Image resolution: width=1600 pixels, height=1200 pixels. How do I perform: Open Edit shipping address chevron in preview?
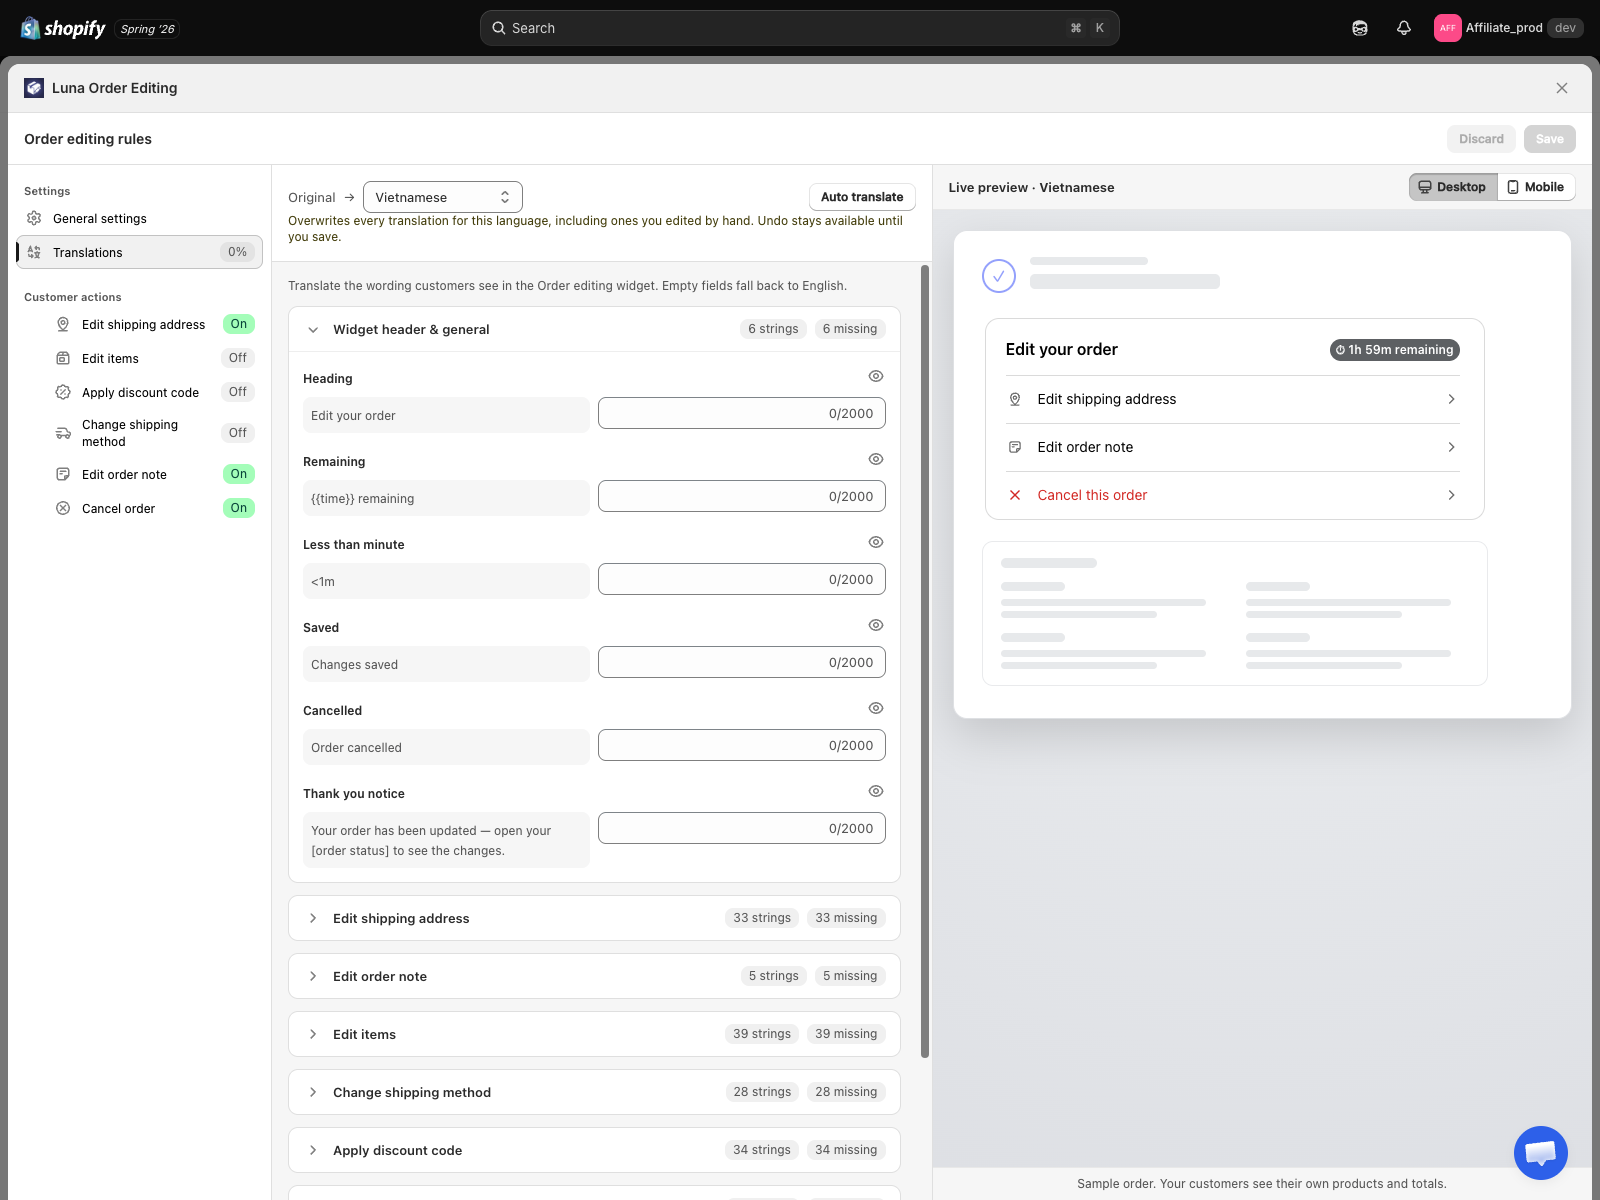1451,399
